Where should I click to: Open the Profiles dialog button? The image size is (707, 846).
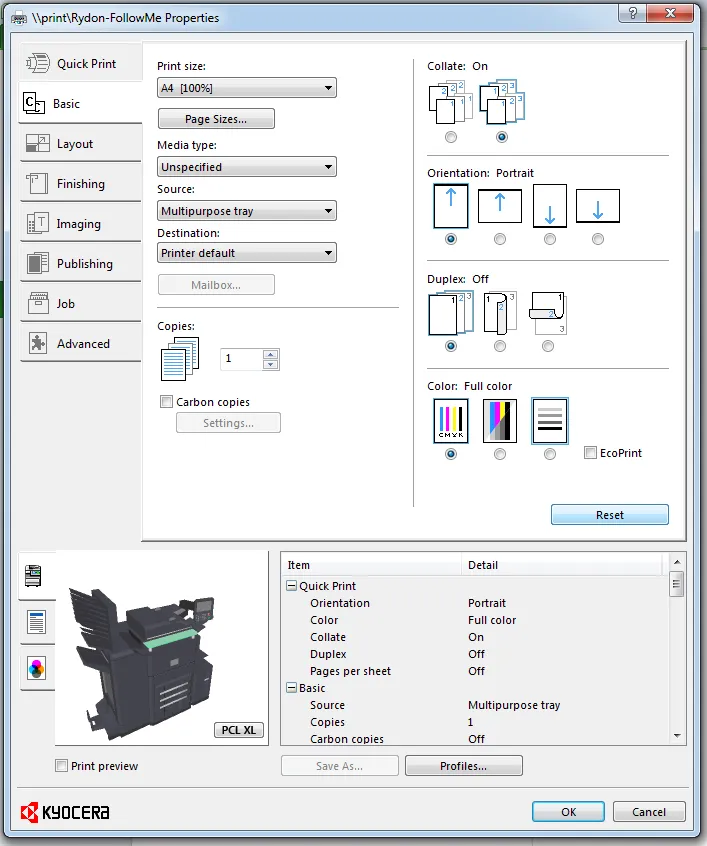464,766
